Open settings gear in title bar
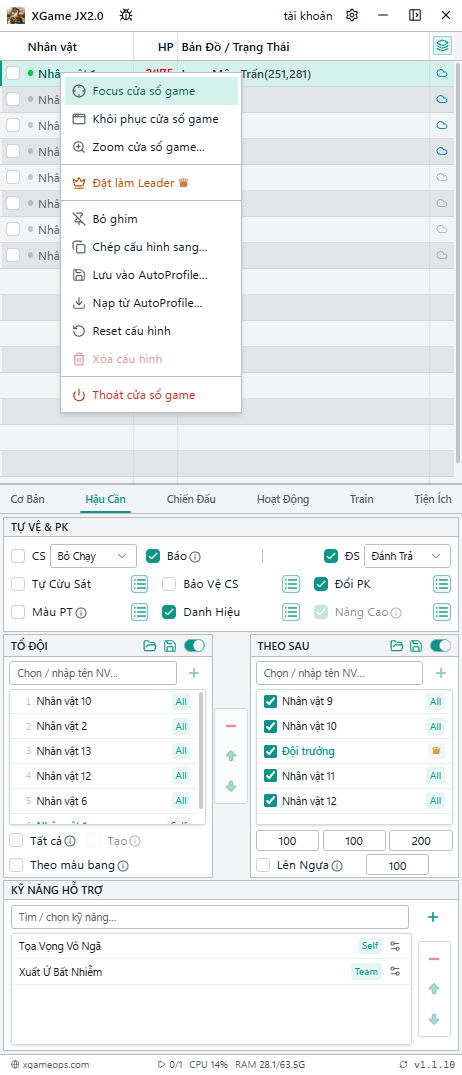The image size is (462, 1075). point(352,15)
